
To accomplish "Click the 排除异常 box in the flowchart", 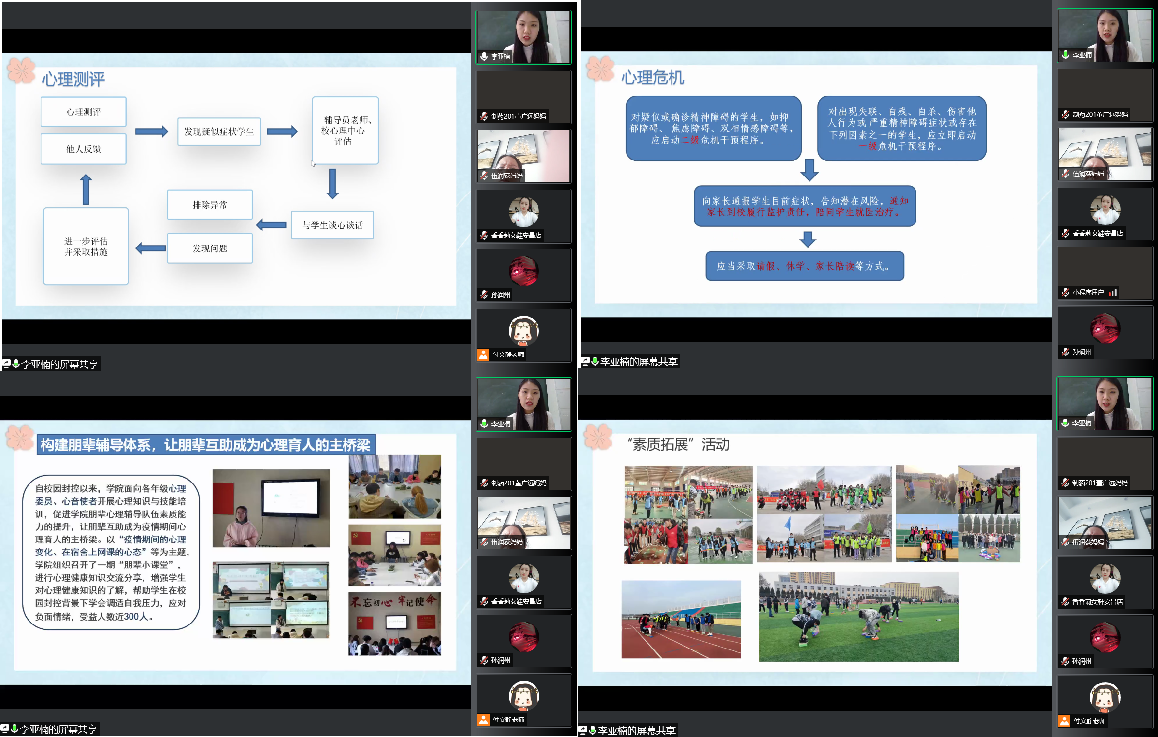I will [x=210, y=205].
